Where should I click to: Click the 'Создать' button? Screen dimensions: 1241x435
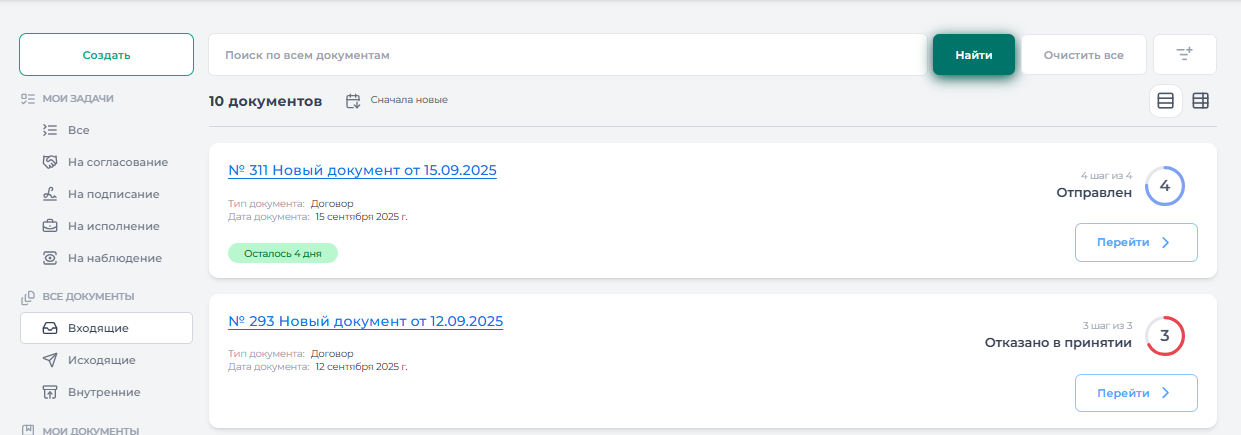point(106,55)
